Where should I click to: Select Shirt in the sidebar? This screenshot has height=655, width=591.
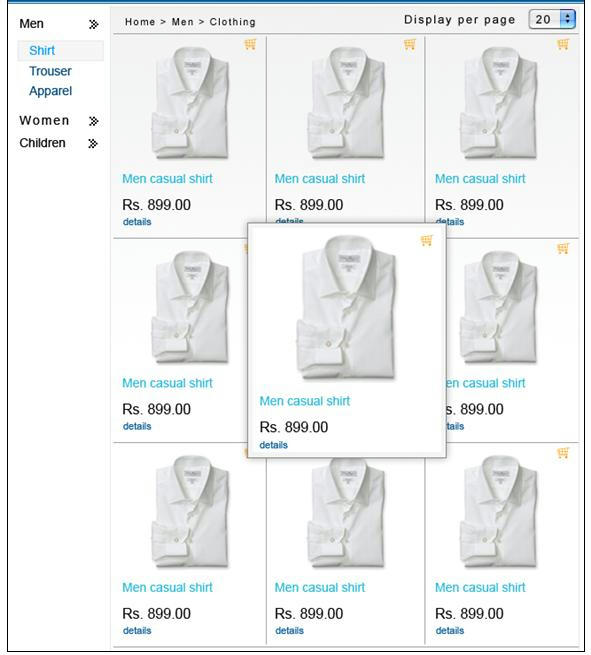[42, 51]
